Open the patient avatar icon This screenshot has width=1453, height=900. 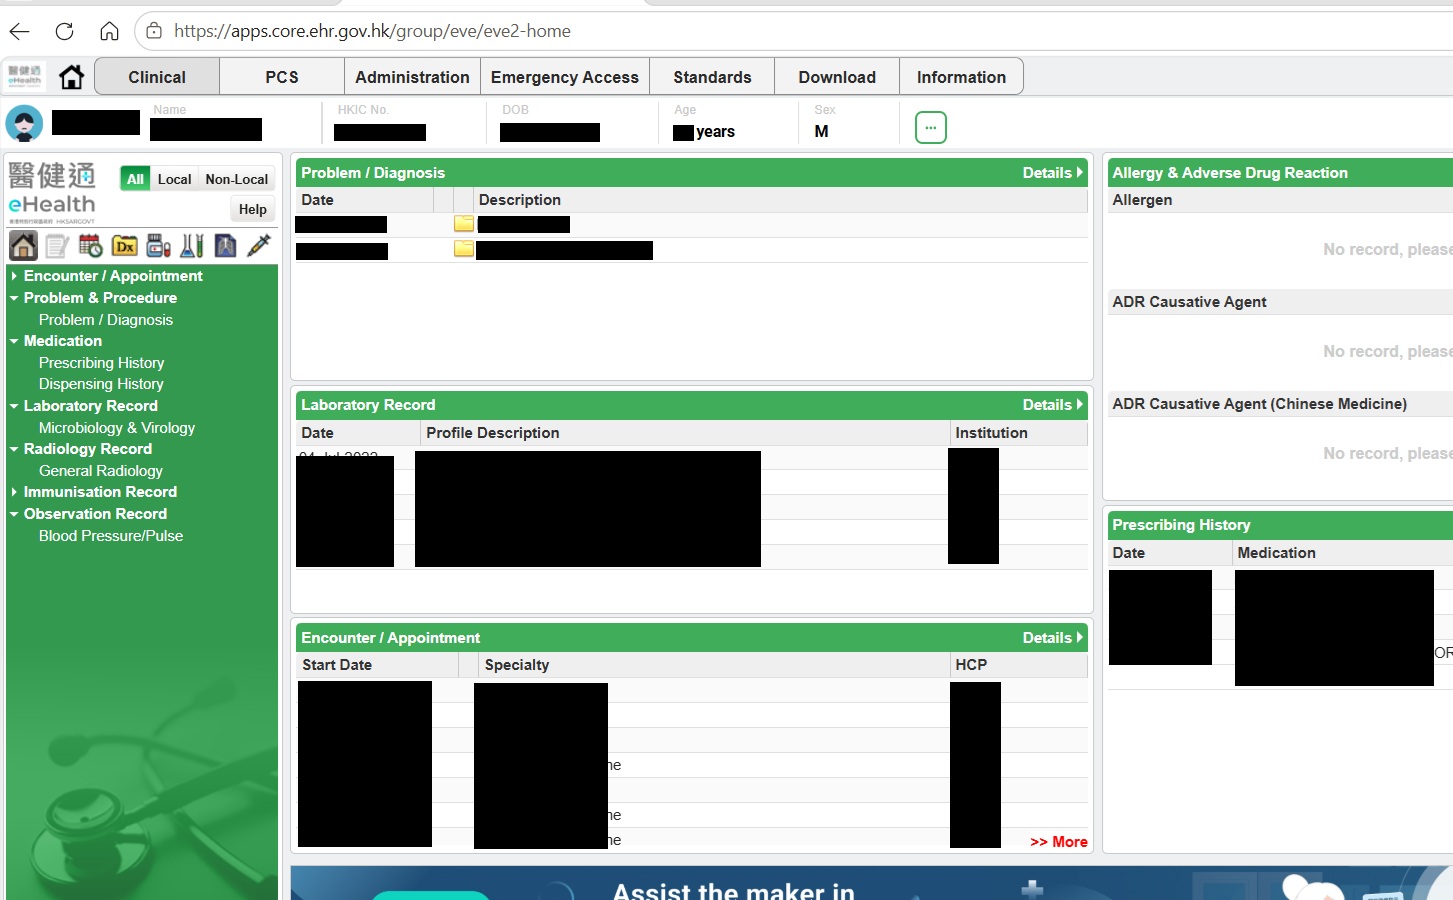(24, 124)
